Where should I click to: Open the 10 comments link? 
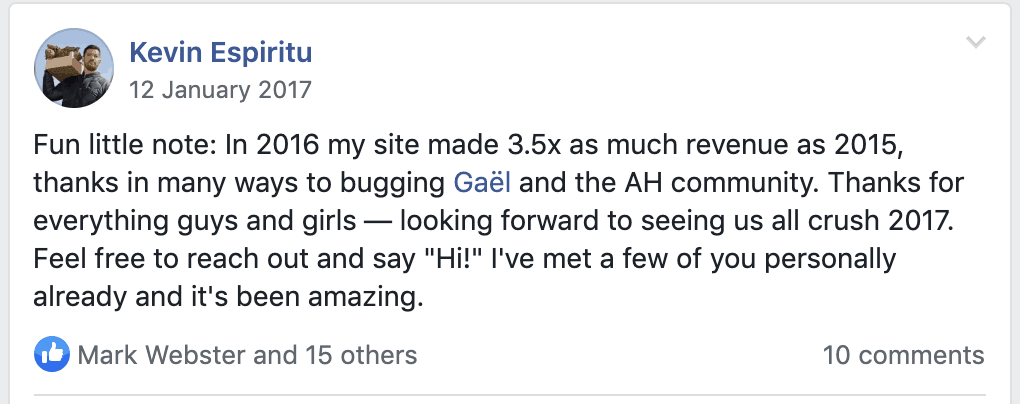point(902,354)
